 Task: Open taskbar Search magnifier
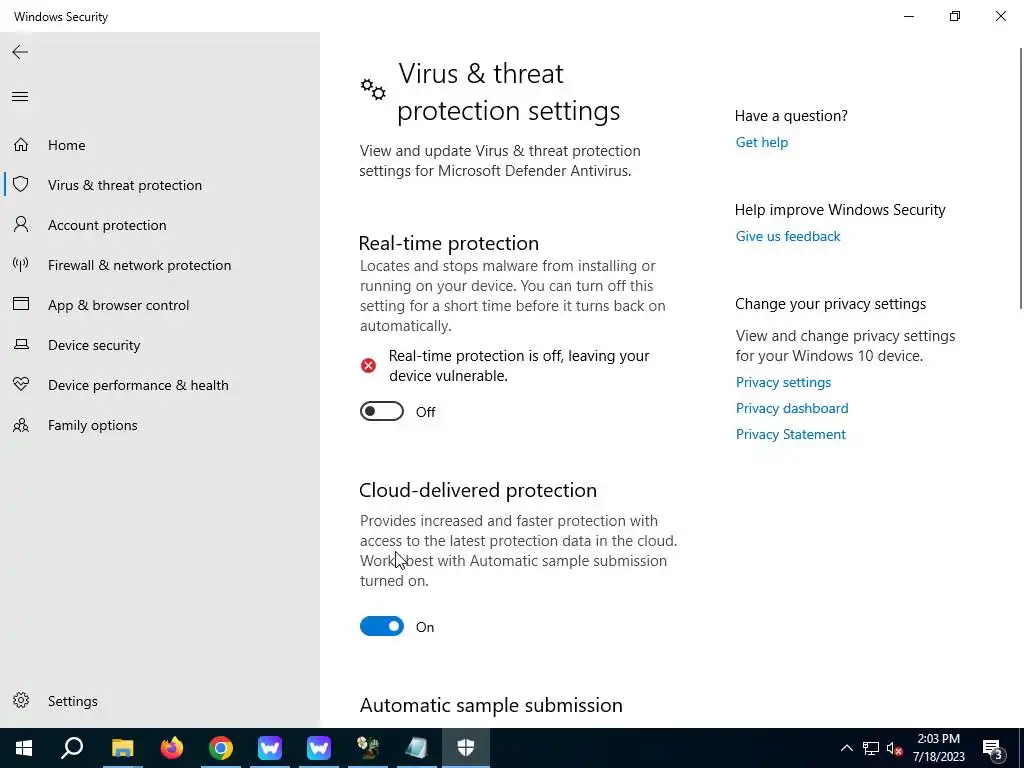click(72, 748)
